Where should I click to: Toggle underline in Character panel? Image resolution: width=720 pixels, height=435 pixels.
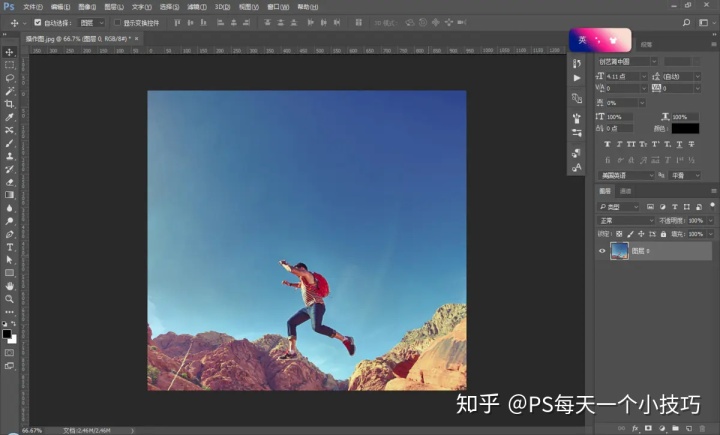679,144
